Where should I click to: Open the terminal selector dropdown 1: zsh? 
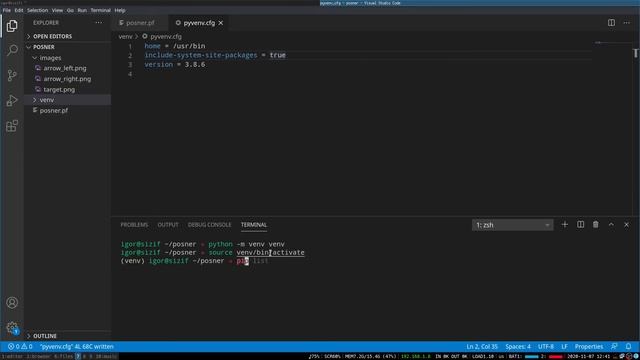tap(513, 225)
